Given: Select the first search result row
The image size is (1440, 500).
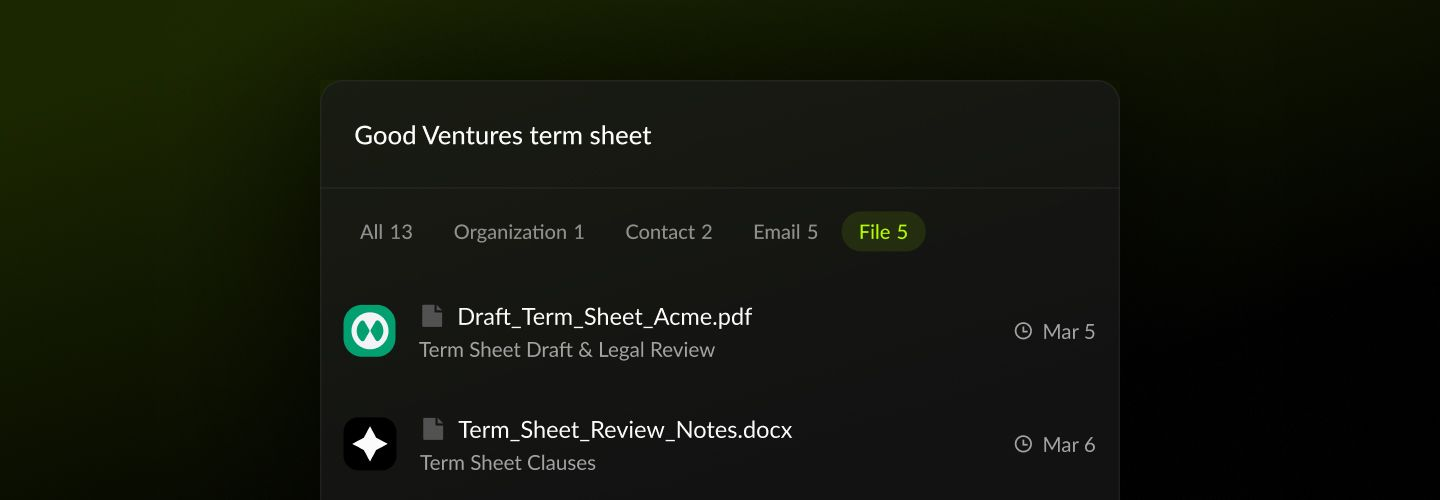Looking at the screenshot, I should point(720,331).
